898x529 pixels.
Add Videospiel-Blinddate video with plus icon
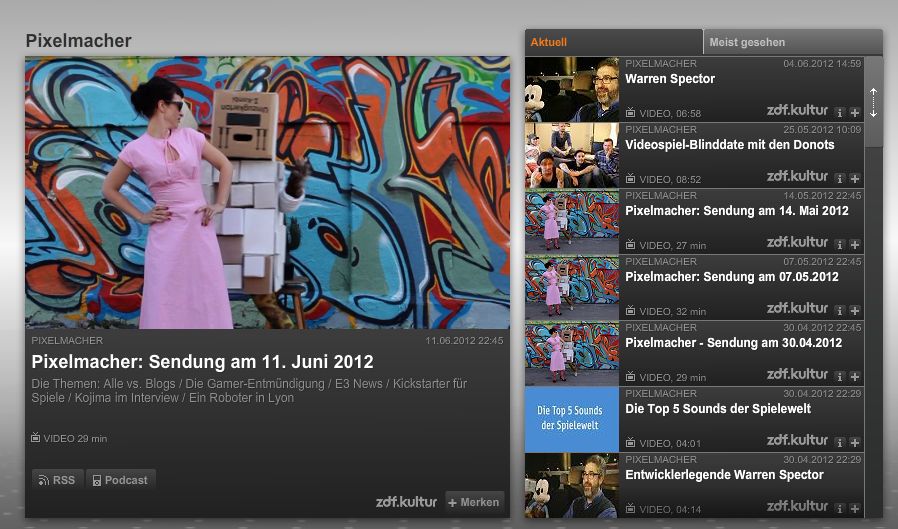click(x=854, y=178)
